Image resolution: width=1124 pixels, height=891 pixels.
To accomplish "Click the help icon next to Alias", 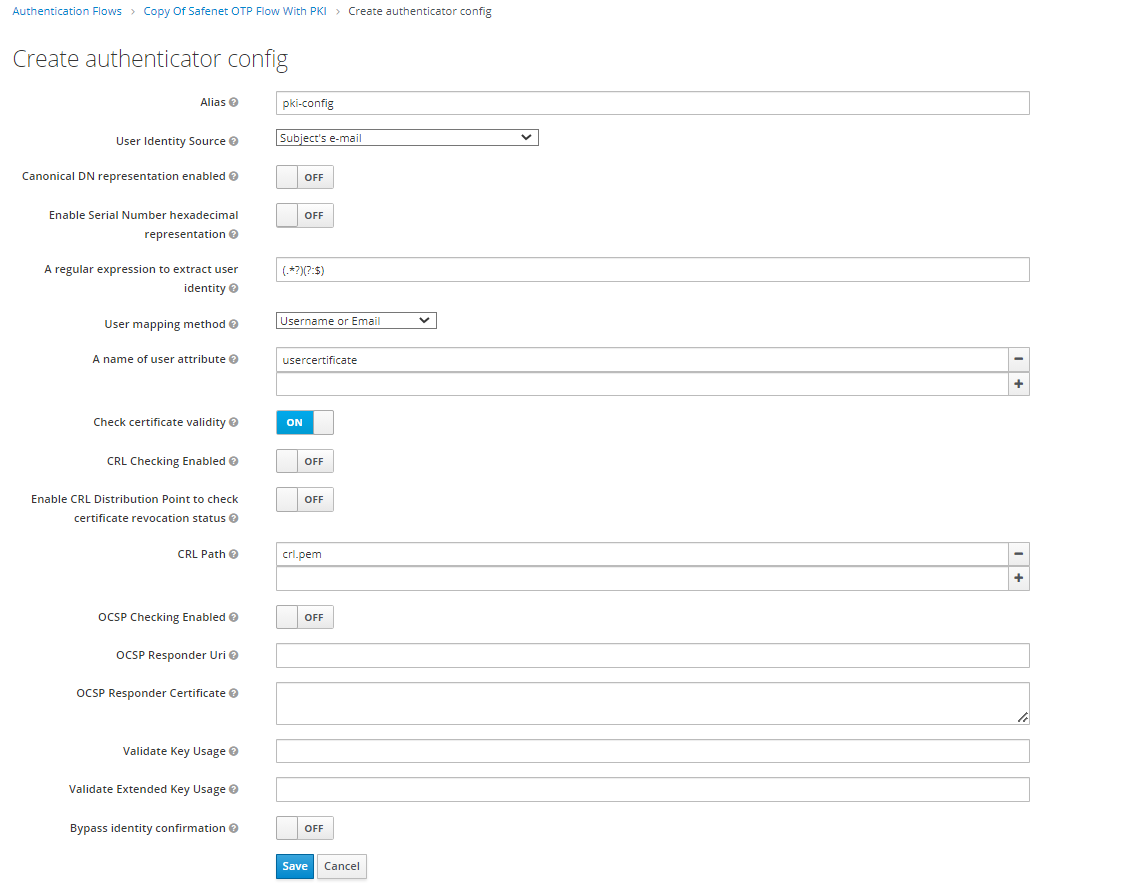I will click(234, 103).
